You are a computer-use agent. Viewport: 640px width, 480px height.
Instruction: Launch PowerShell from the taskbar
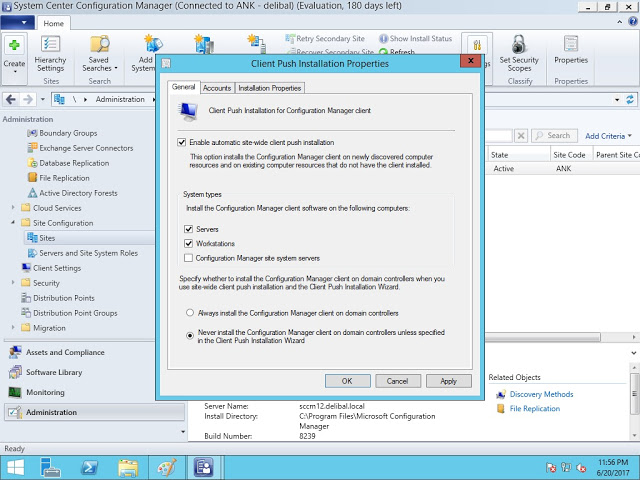89,467
